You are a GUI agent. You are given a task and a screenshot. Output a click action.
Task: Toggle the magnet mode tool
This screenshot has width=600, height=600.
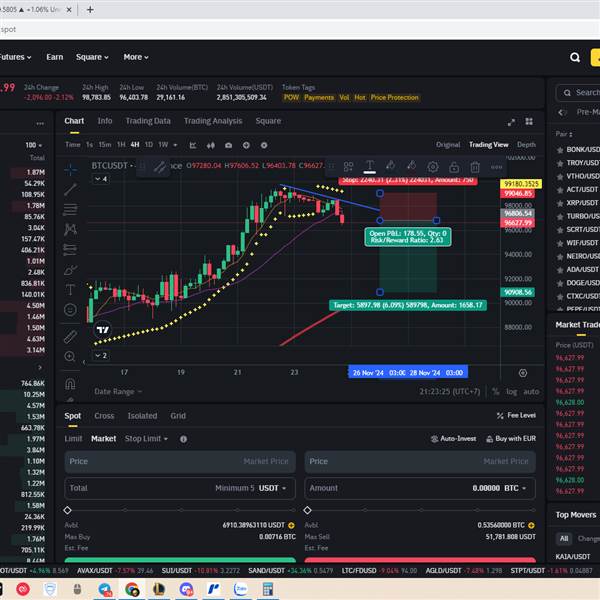[x=70, y=384]
